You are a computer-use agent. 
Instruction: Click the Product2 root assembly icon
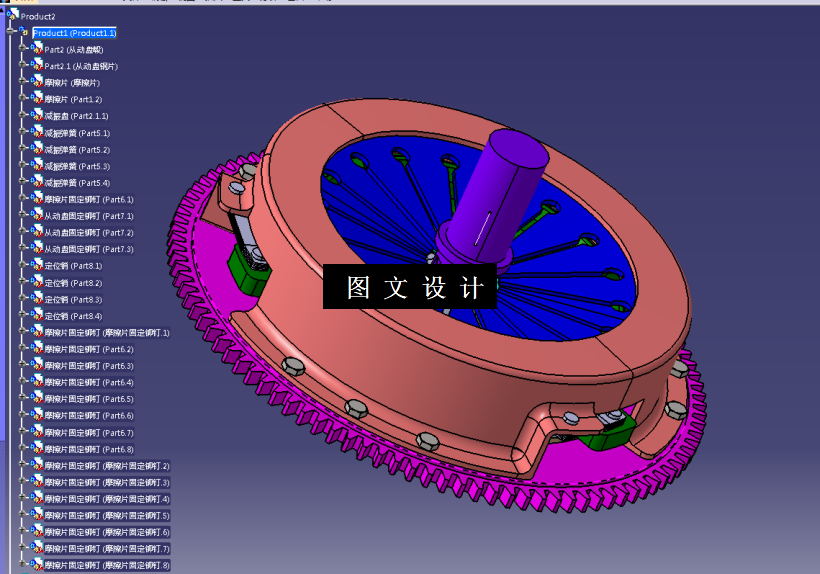[x=14, y=15]
